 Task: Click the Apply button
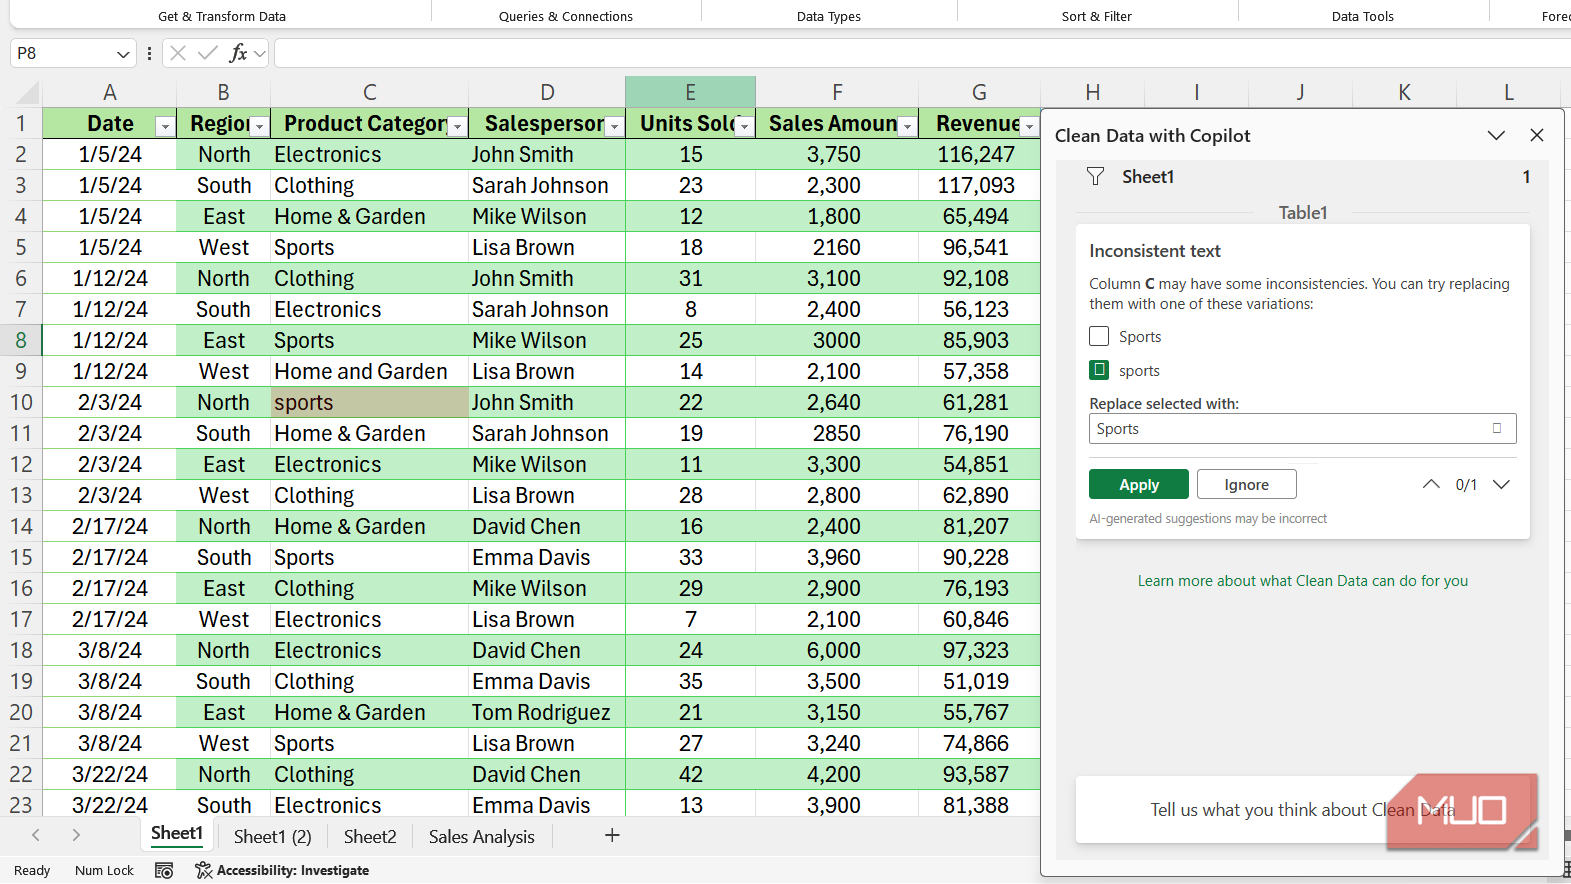[x=1139, y=484]
